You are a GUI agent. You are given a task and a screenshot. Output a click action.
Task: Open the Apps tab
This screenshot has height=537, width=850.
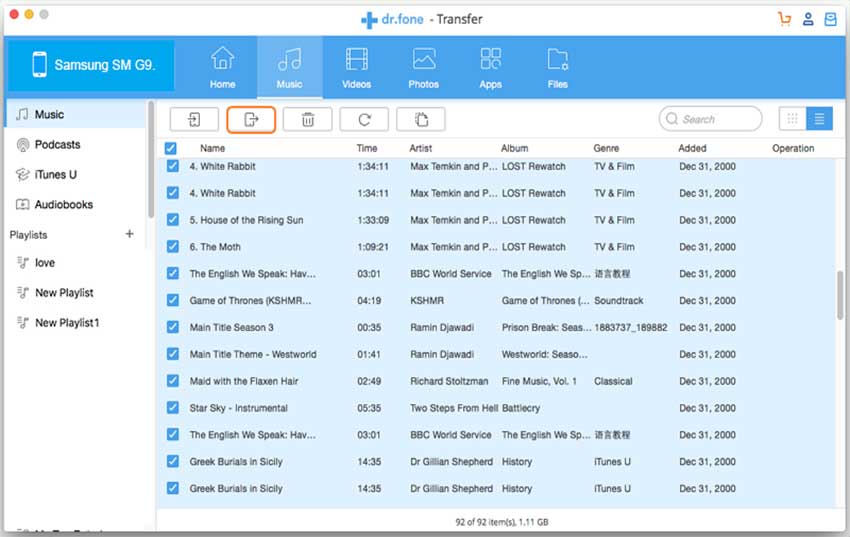coord(491,68)
